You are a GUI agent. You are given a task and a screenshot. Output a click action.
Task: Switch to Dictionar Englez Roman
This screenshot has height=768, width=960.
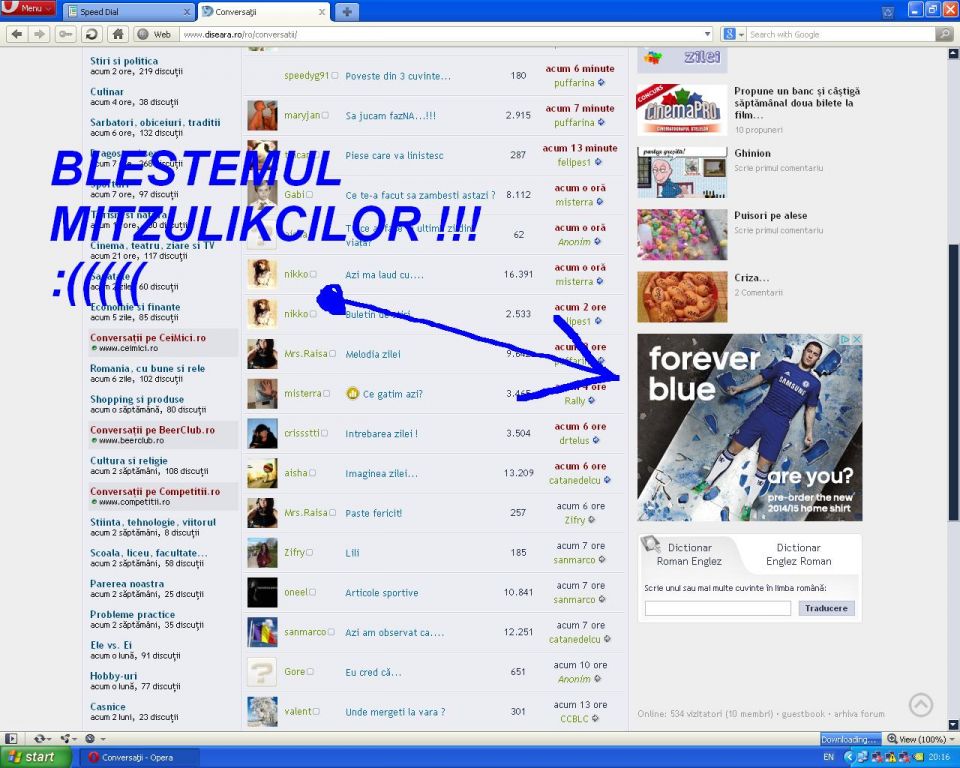[798, 554]
